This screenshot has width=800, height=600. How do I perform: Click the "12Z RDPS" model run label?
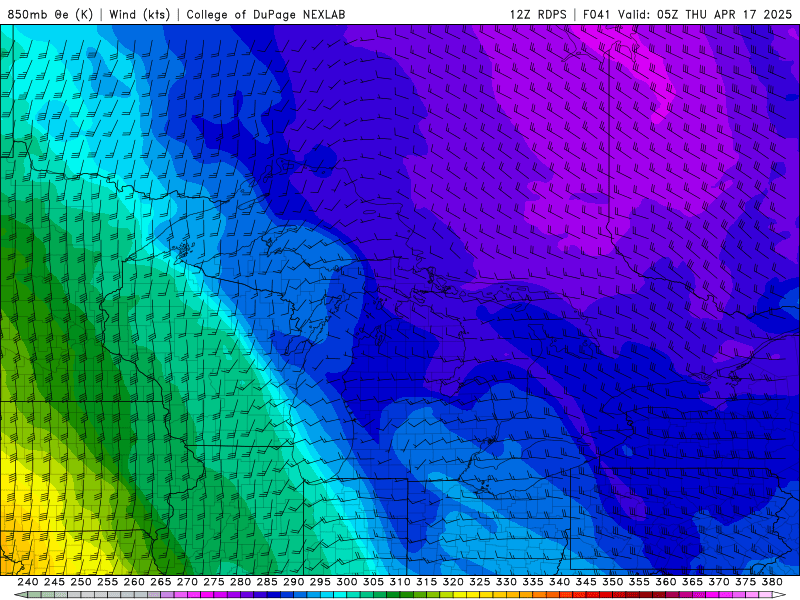[x=538, y=14]
